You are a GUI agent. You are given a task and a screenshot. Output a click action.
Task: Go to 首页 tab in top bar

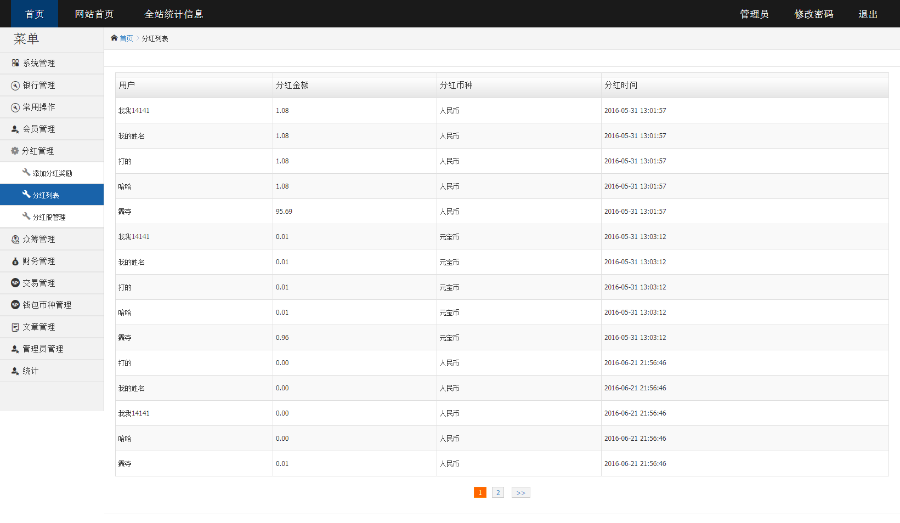(34, 14)
